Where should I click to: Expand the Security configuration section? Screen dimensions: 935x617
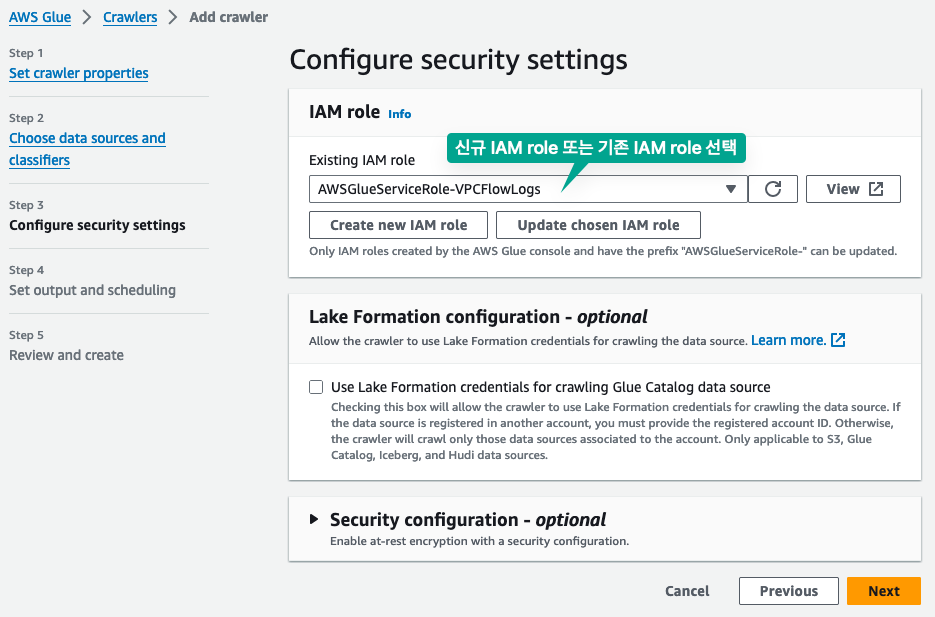click(314, 520)
